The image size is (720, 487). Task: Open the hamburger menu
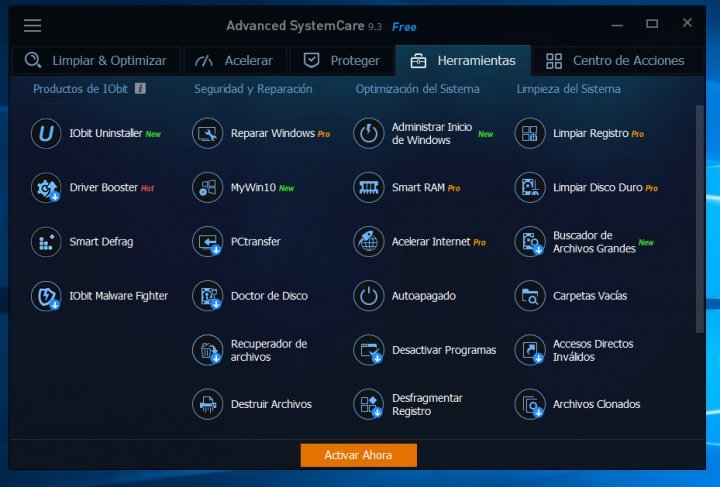tap(33, 25)
